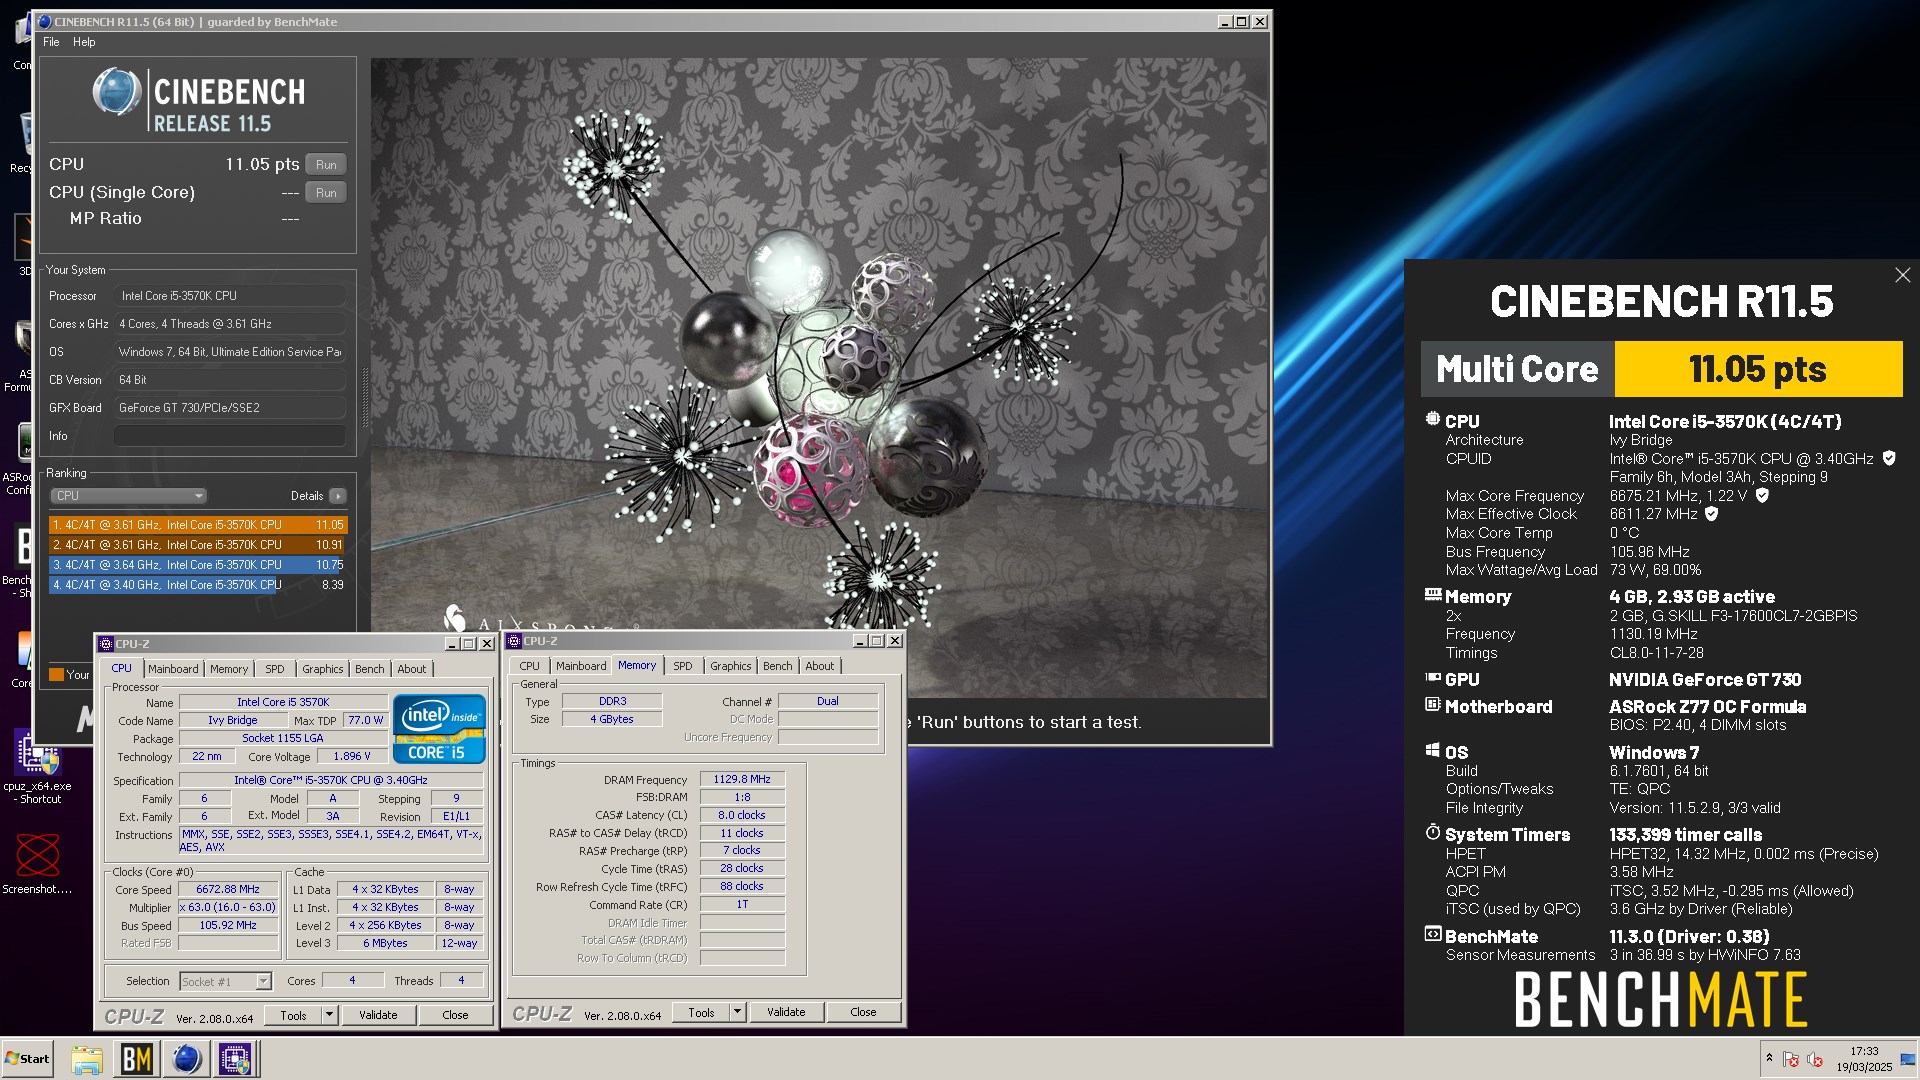This screenshot has height=1080, width=1920.
Task: Open the BenchMate taskbar icon
Action: [136, 1059]
